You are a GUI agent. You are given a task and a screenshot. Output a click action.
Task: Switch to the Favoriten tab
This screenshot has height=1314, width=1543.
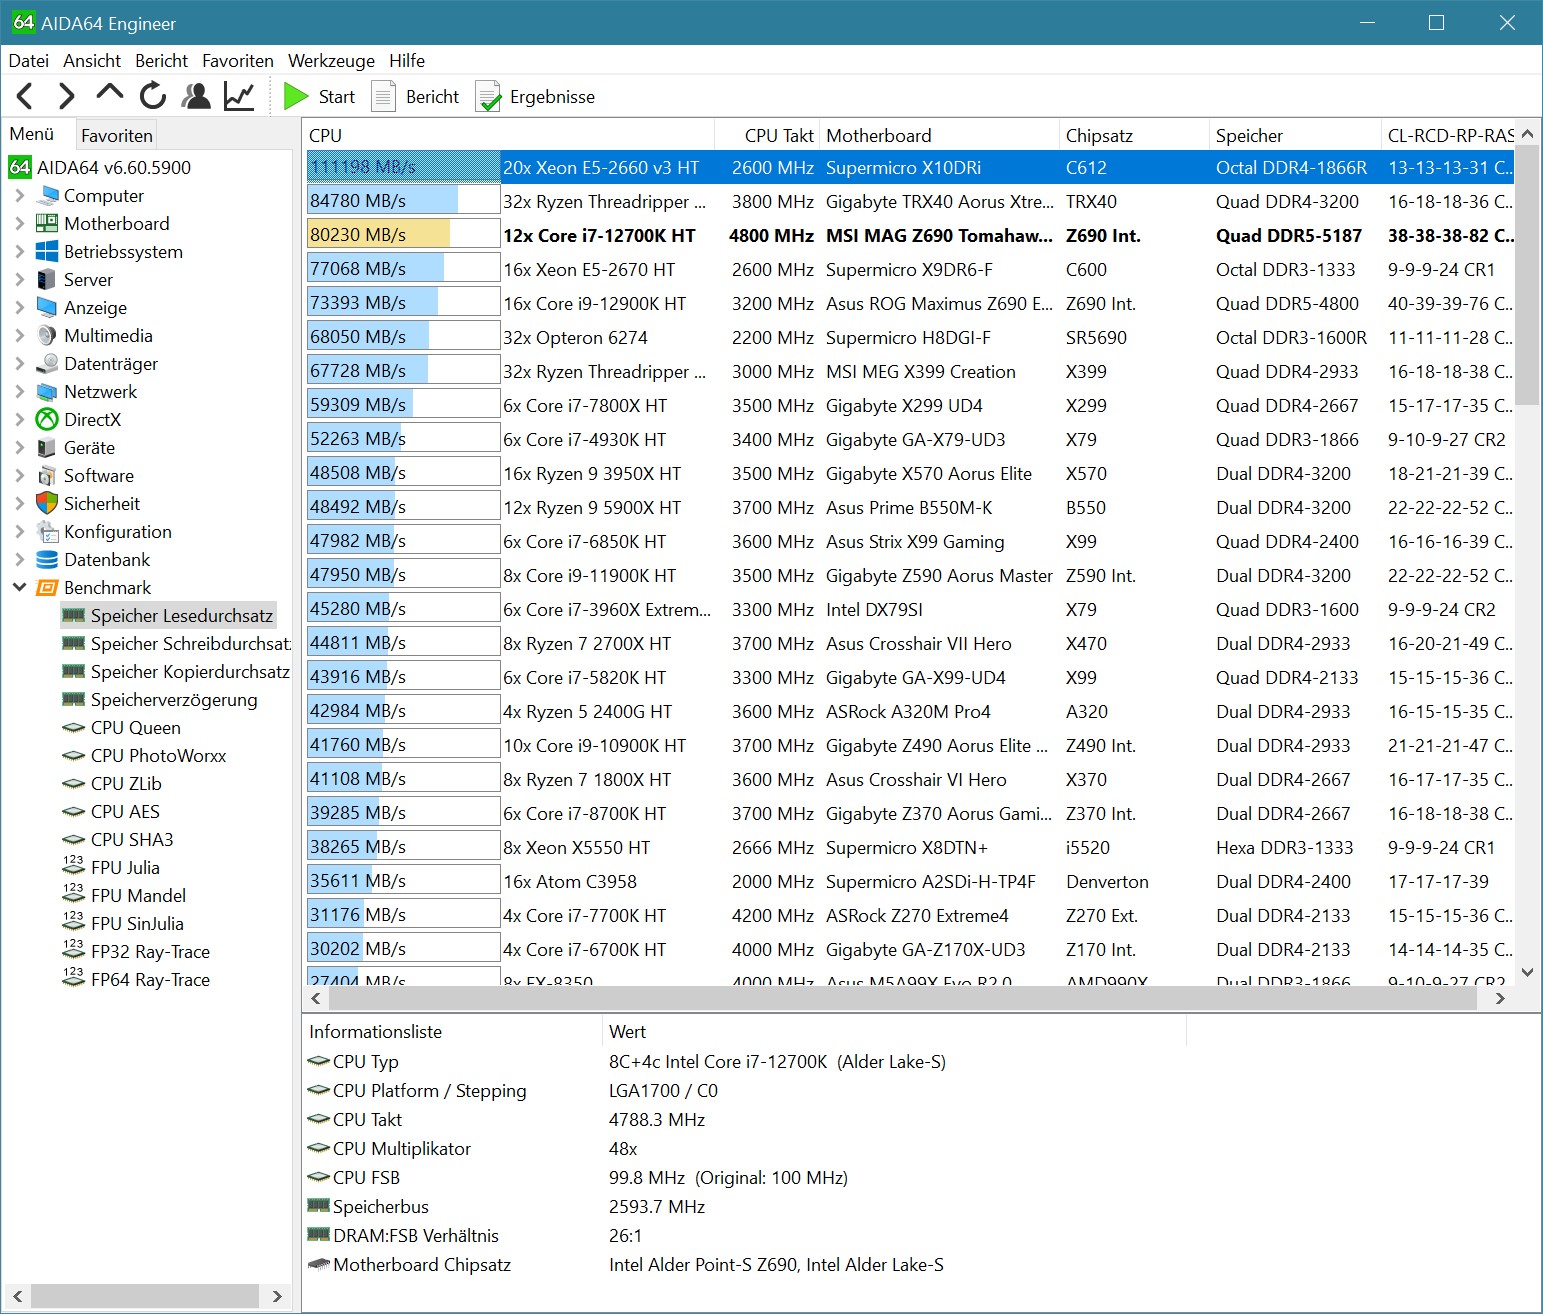coord(117,135)
